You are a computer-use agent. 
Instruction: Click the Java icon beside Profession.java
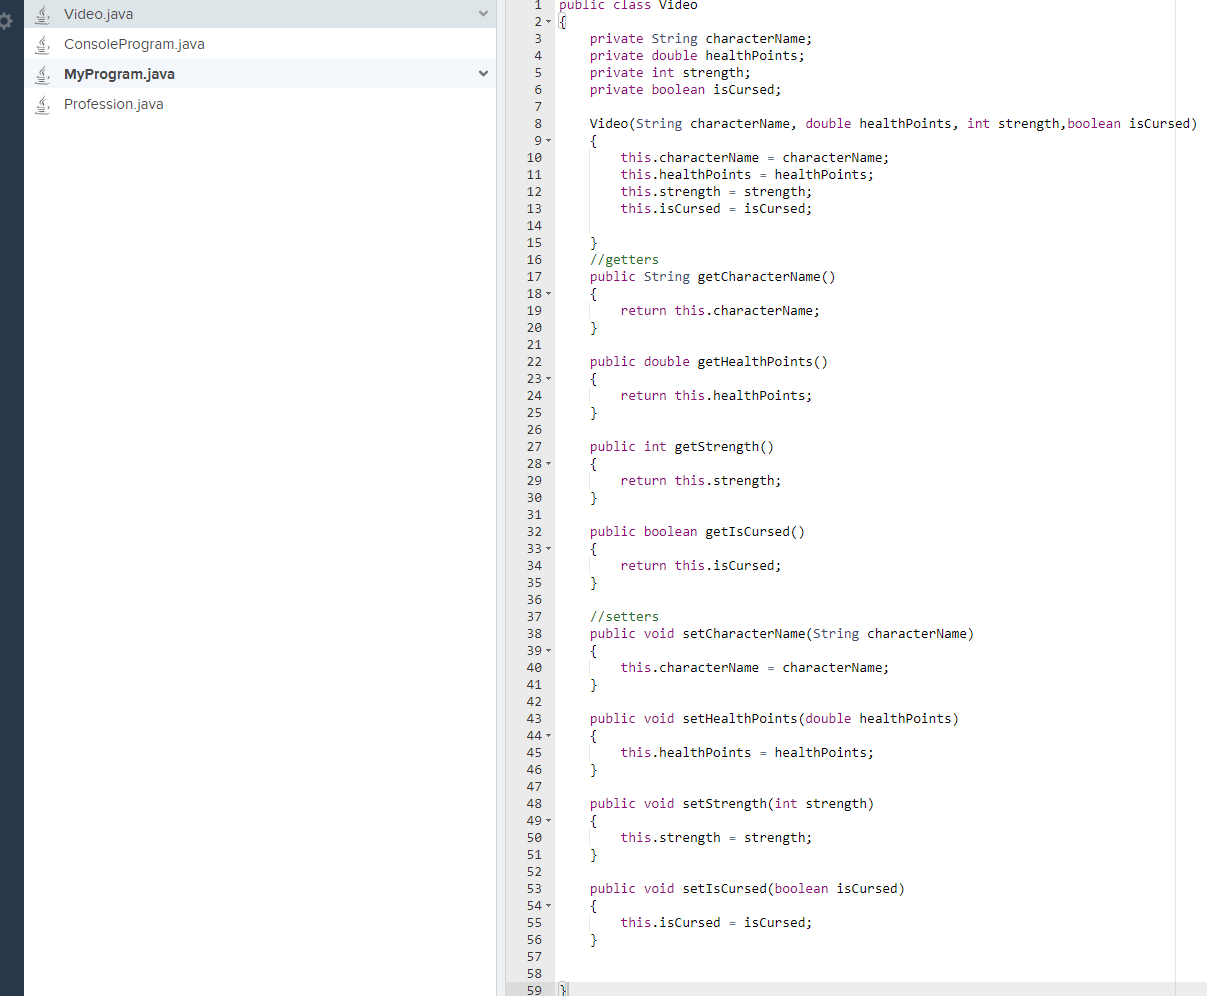pos(42,104)
